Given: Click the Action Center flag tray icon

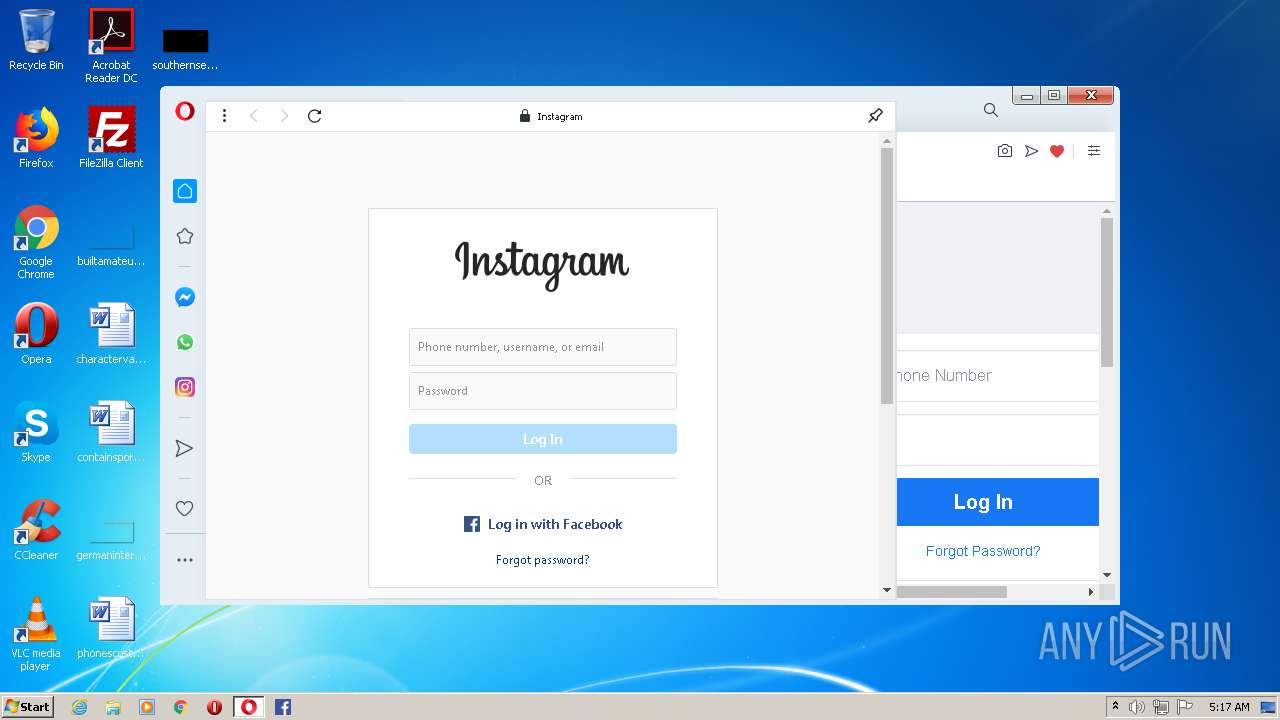Looking at the screenshot, I should tap(1185, 707).
